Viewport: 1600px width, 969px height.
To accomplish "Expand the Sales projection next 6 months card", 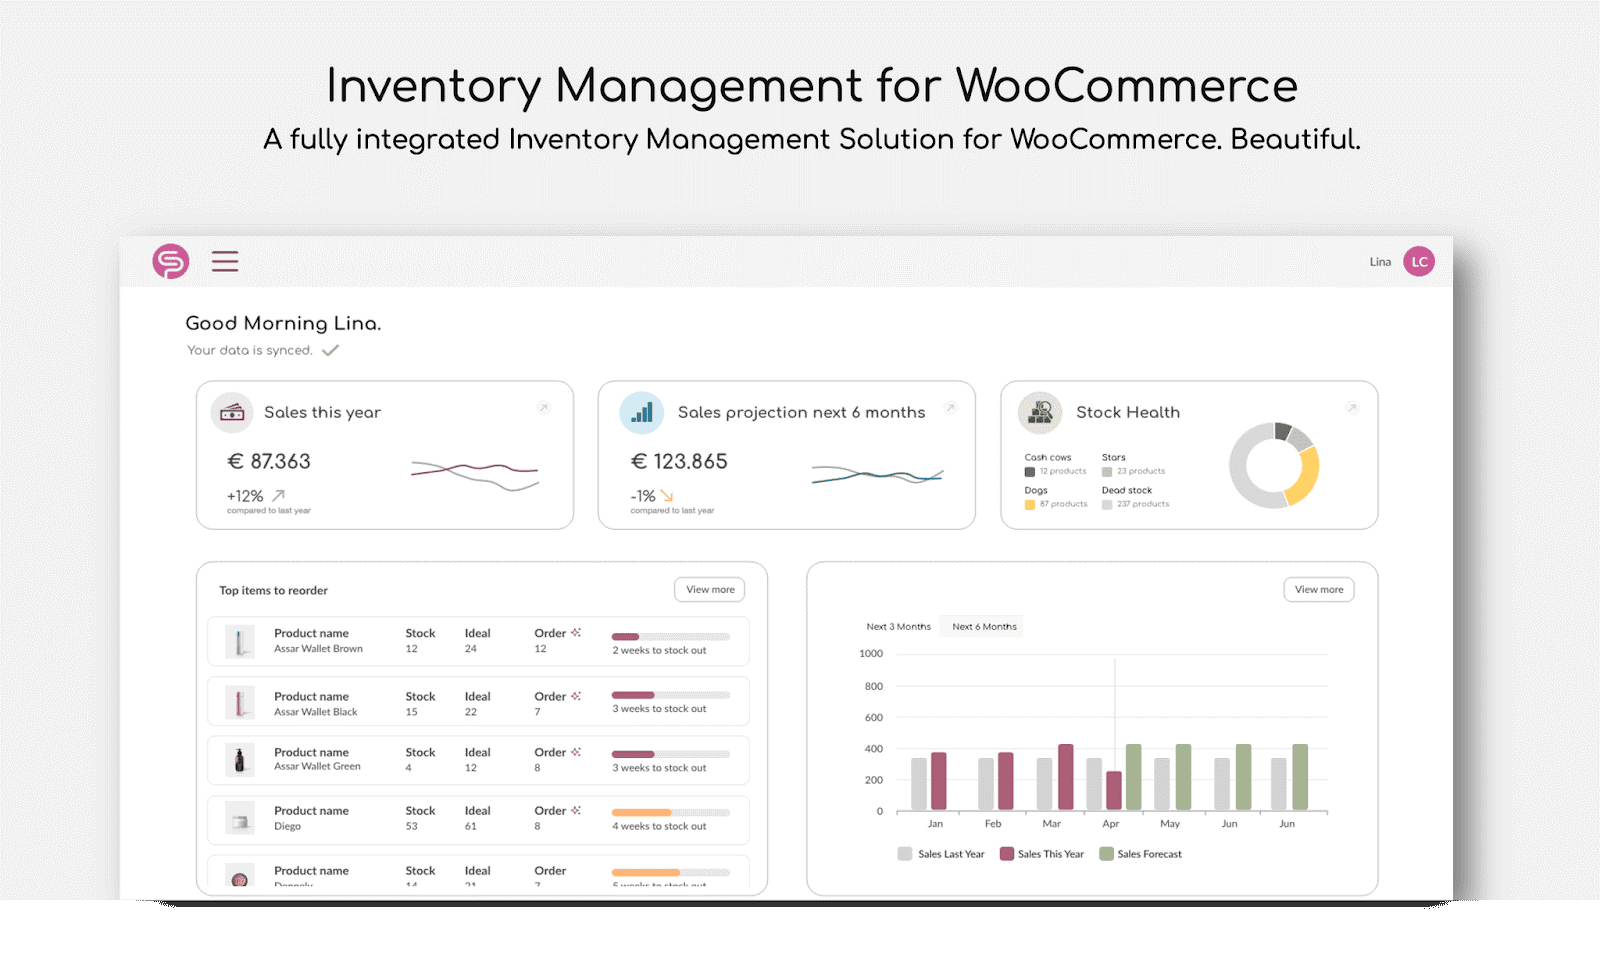I will (951, 408).
